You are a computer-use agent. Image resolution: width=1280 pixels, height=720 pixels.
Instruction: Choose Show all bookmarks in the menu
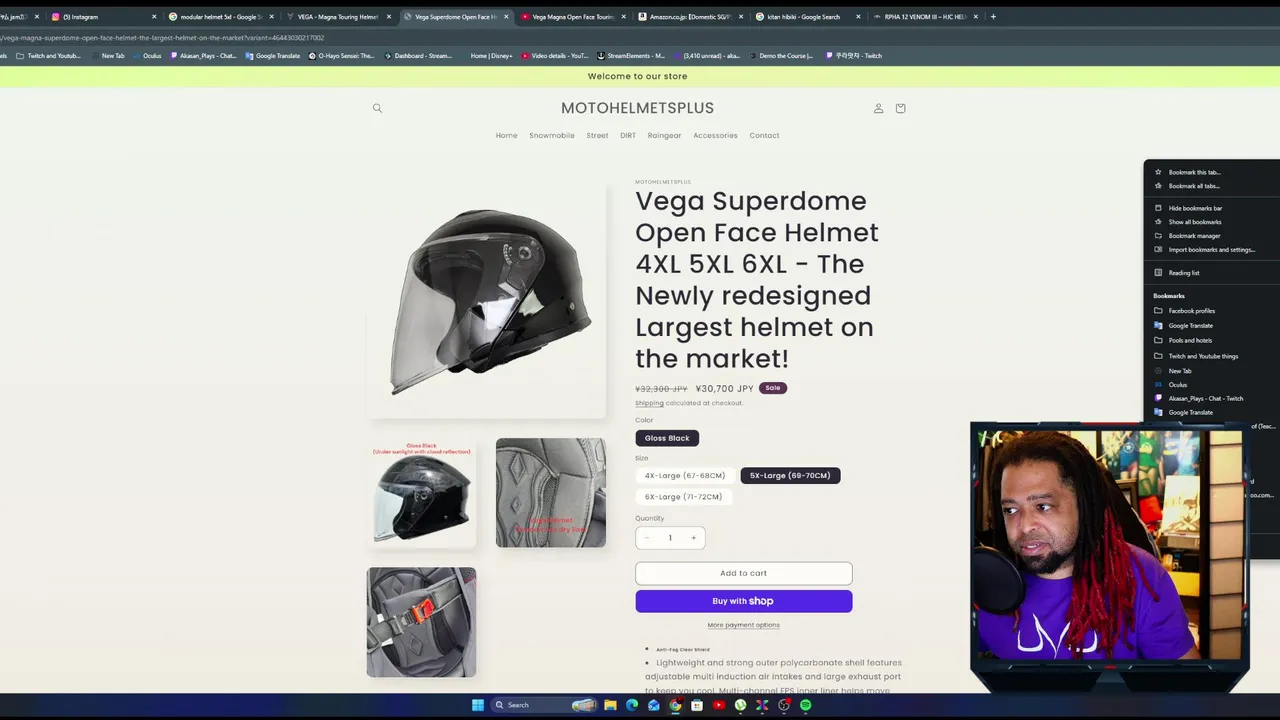1195,222
